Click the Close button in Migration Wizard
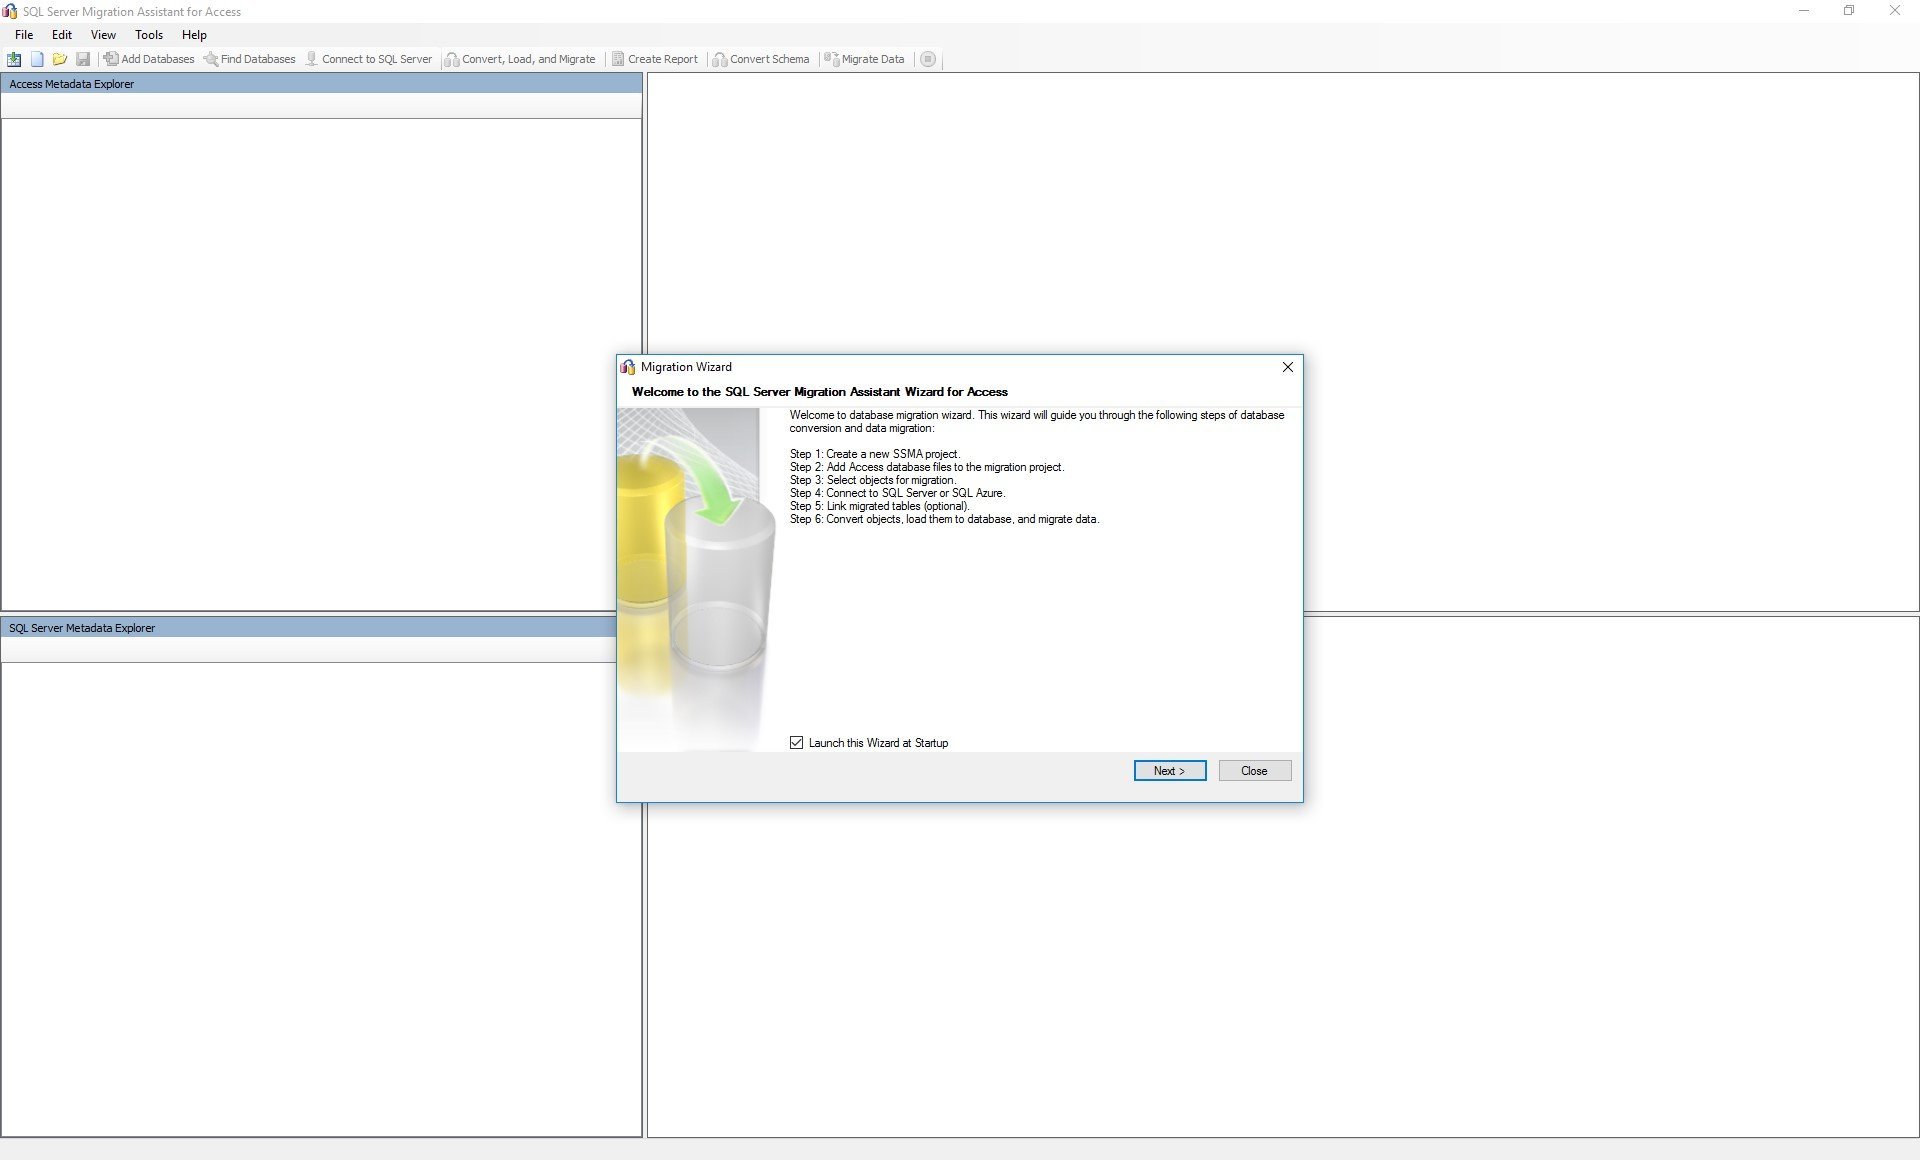Image resolution: width=1920 pixels, height=1160 pixels. click(1255, 771)
